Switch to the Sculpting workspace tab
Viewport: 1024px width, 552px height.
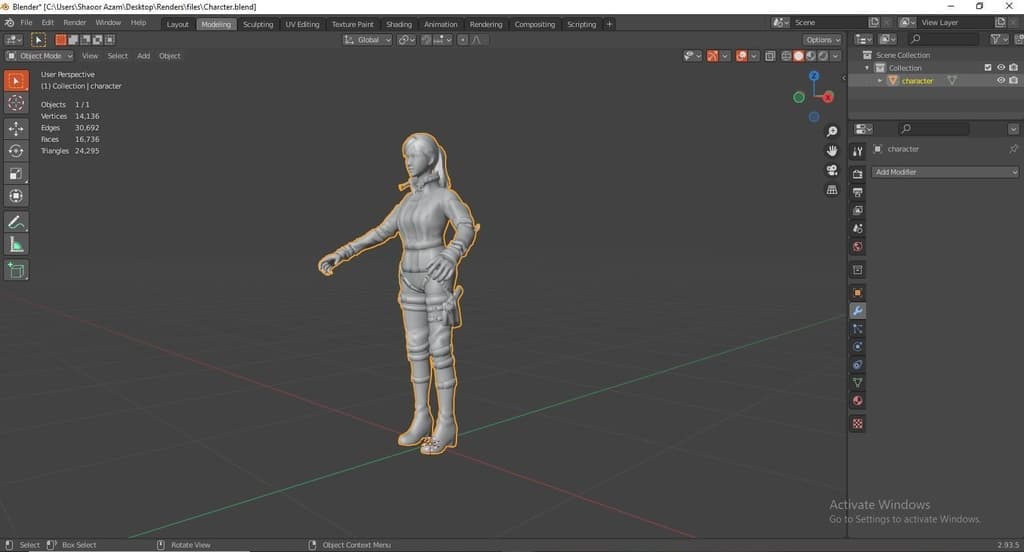tap(258, 24)
